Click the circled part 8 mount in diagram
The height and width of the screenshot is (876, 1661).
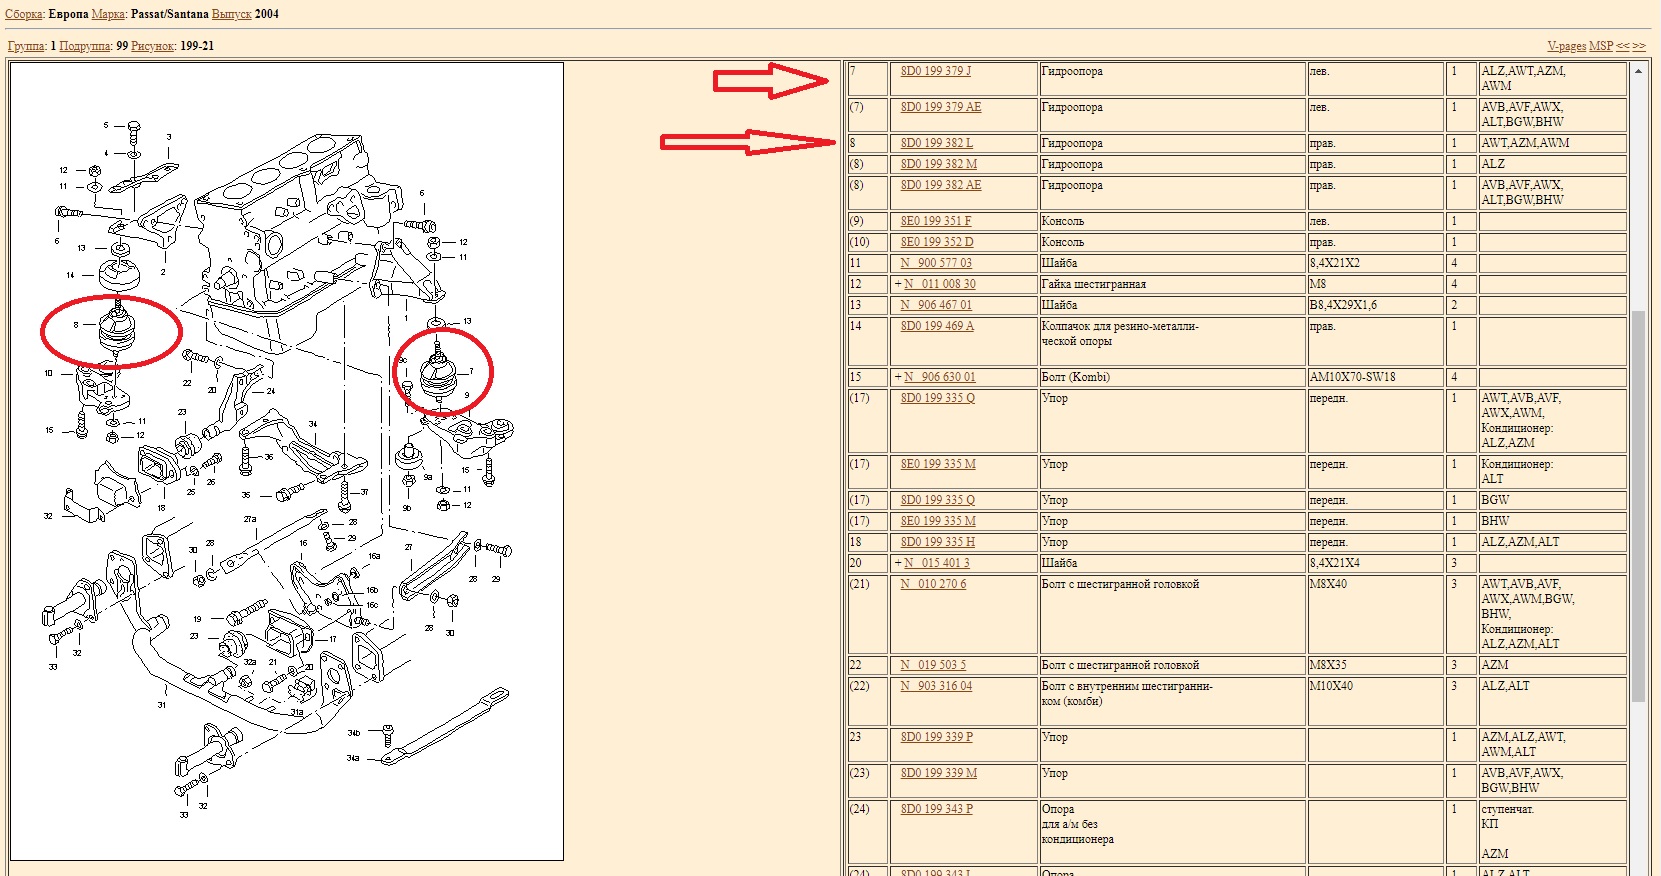coord(117,330)
